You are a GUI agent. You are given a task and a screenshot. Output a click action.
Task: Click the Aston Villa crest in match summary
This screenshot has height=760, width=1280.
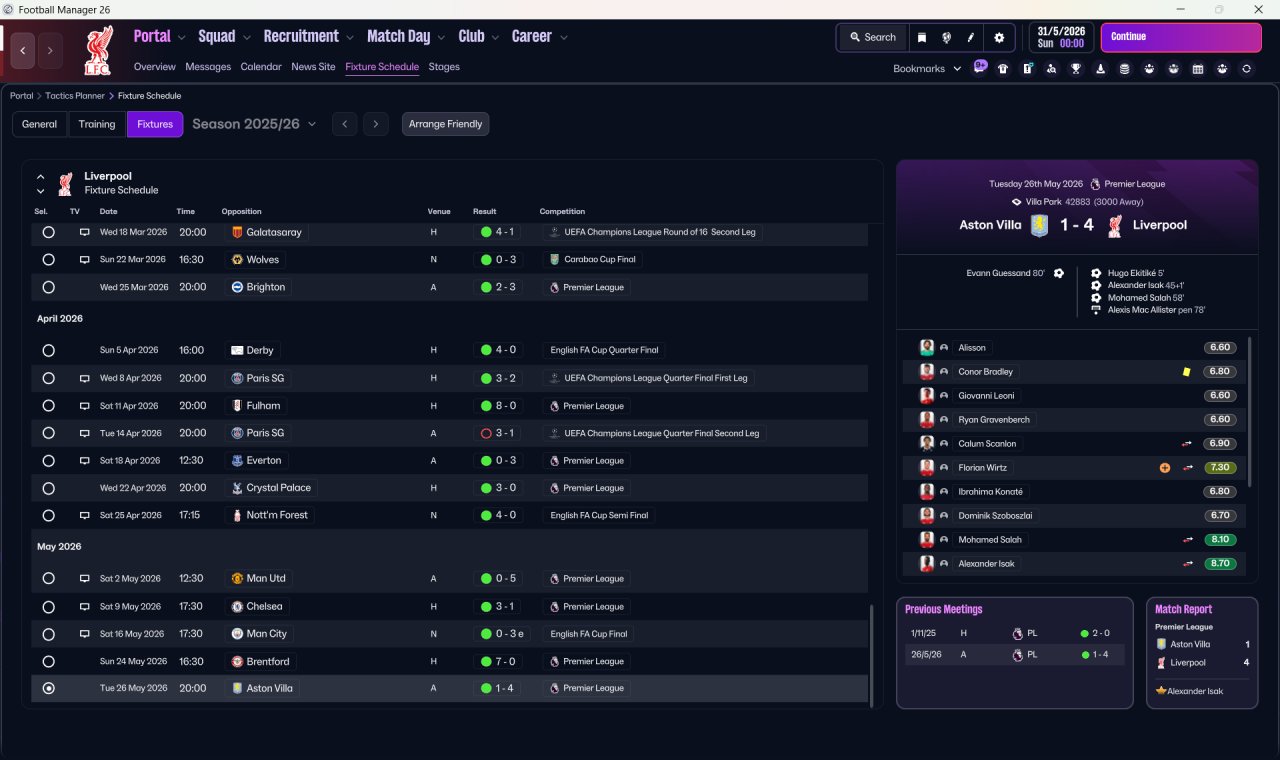(x=1040, y=225)
